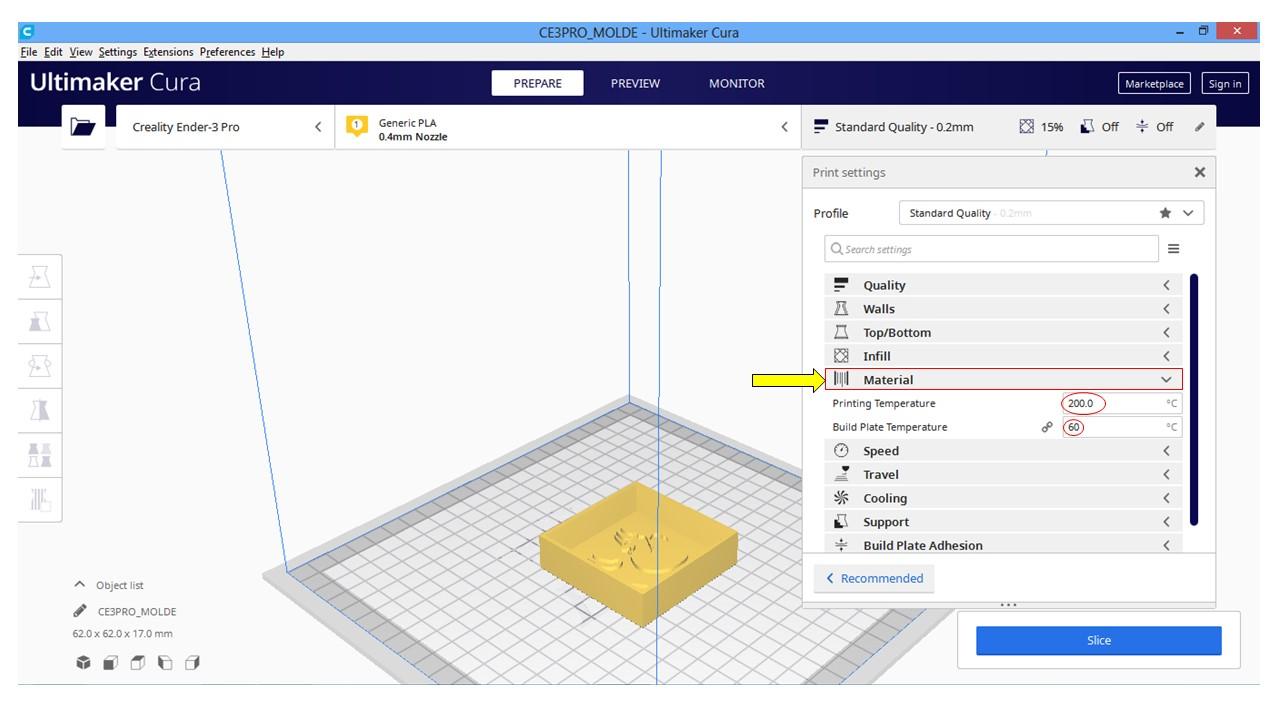Switch to right side view cube icon
Screen dimensions: 1280x720
click(192, 662)
